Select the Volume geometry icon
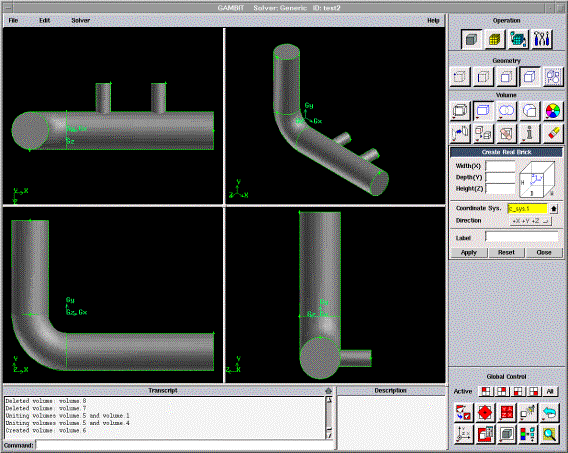Viewport: 568px width, 453px height. click(x=530, y=77)
